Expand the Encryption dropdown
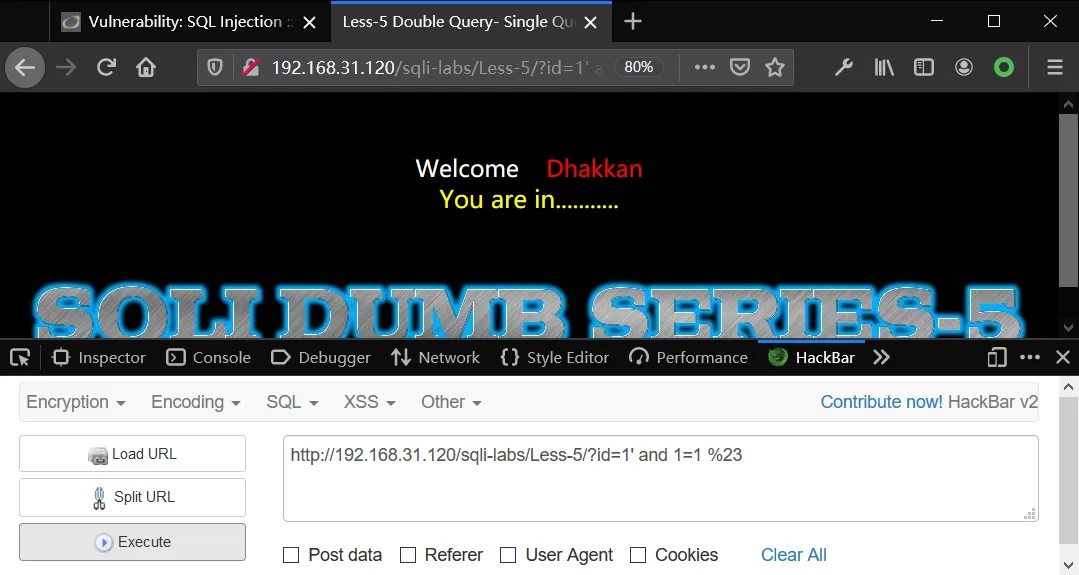This screenshot has height=575, width=1079. point(76,402)
